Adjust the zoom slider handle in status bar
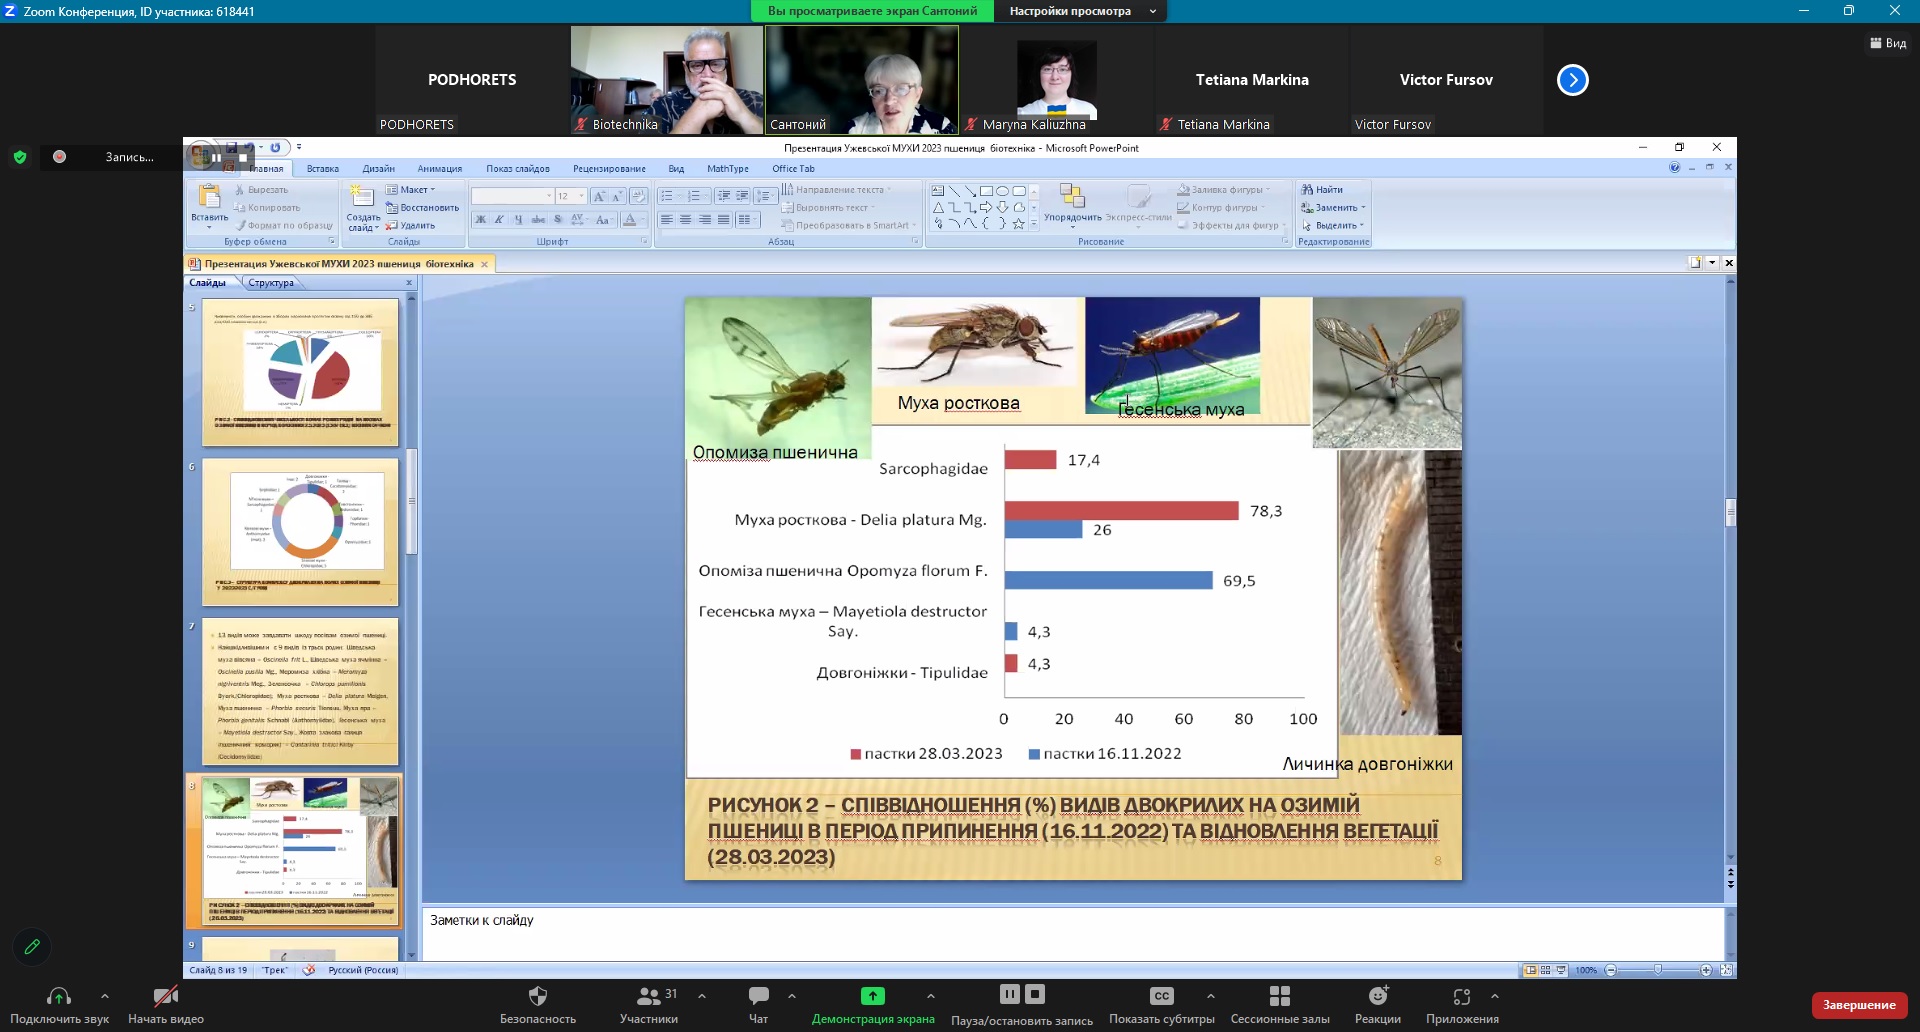Viewport: 1920px width, 1032px height. coord(1658,970)
